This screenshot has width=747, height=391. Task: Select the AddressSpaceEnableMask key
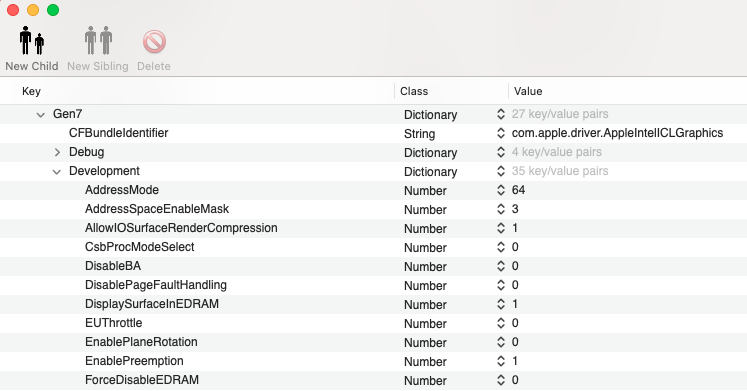click(x=157, y=209)
